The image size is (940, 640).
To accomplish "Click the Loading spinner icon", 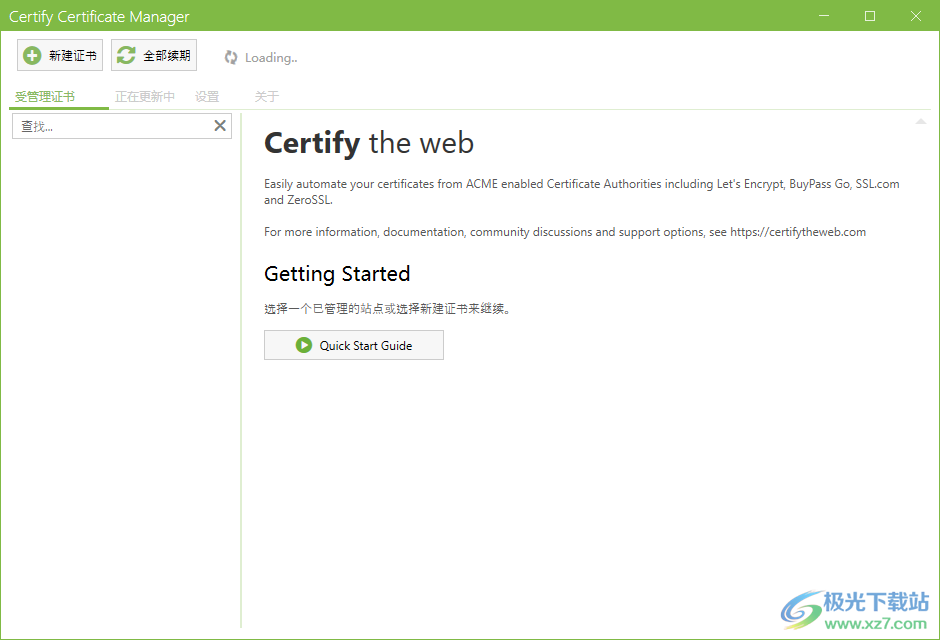I will coord(231,58).
